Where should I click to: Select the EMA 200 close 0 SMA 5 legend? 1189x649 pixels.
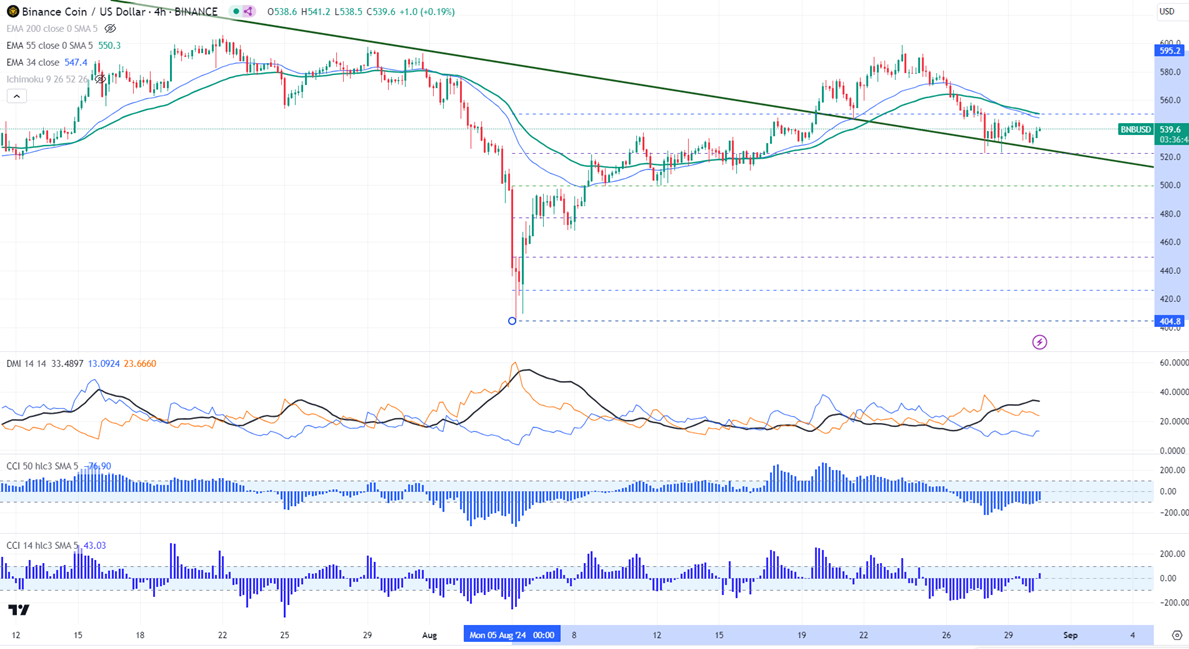pyautogui.click(x=52, y=28)
